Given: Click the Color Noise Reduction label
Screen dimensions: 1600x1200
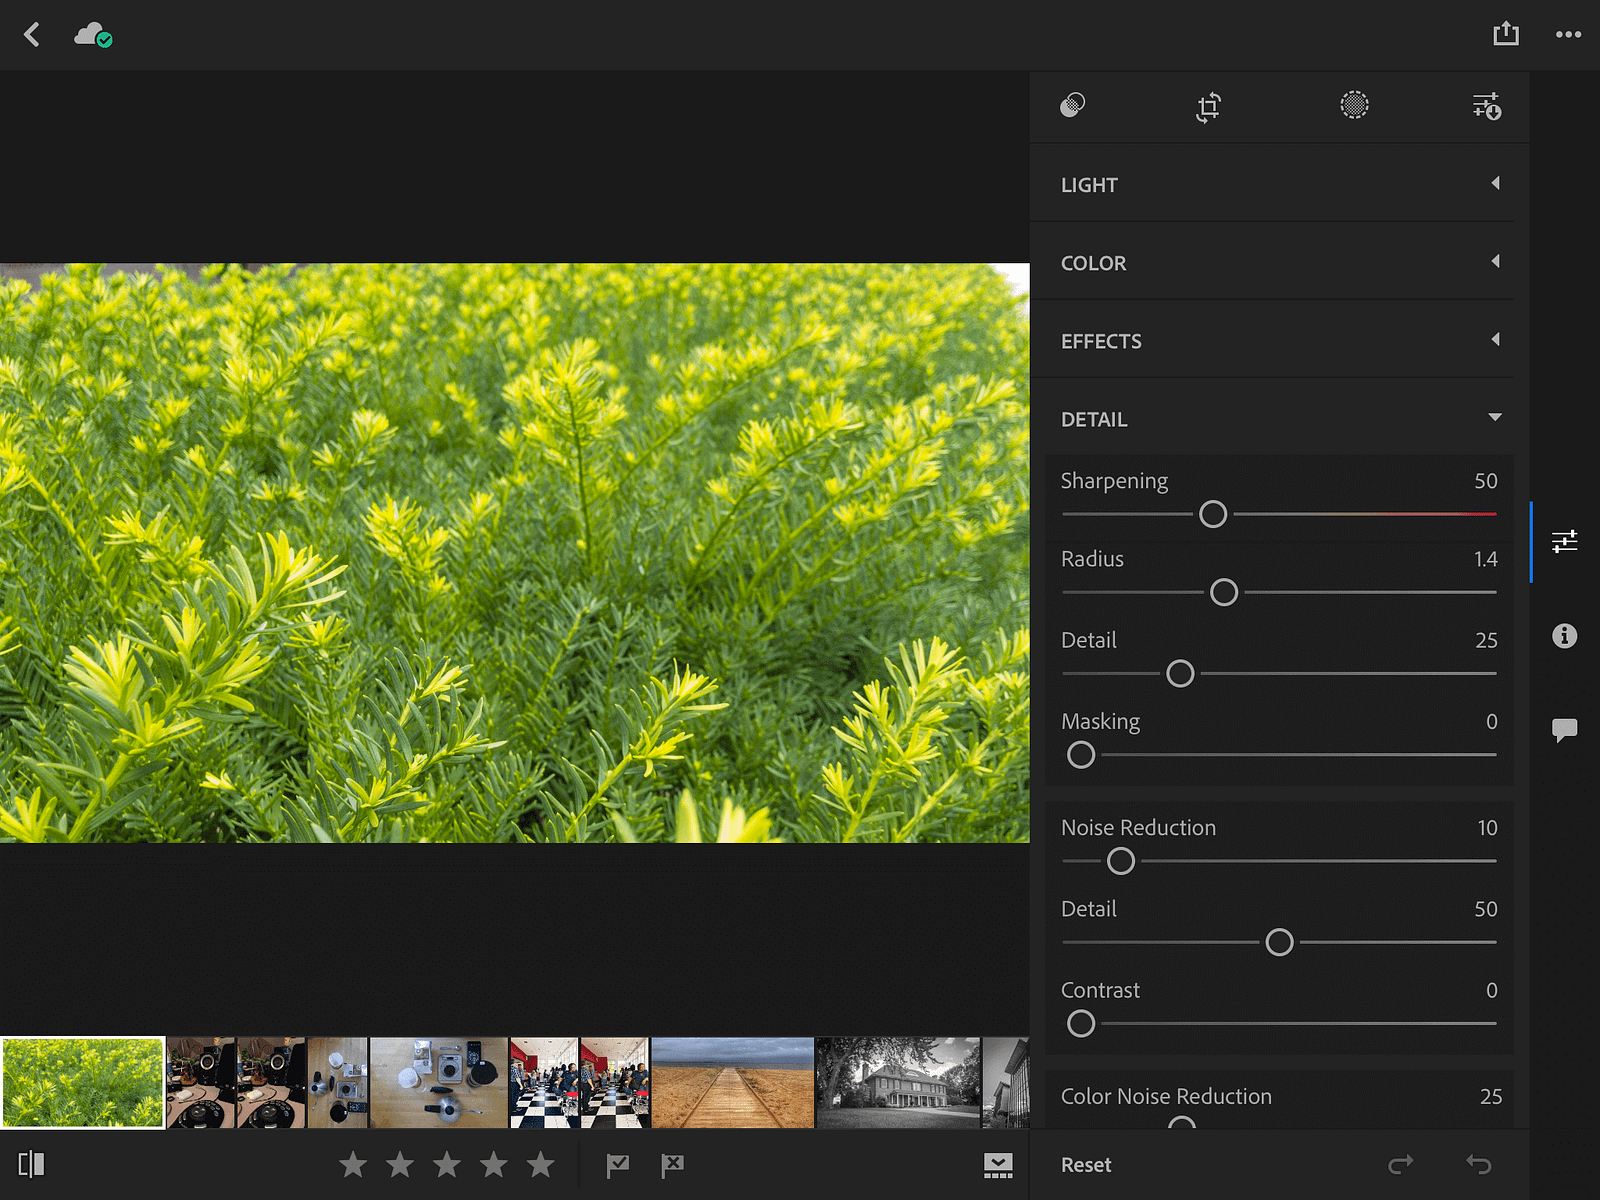Looking at the screenshot, I should (1166, 1096).
